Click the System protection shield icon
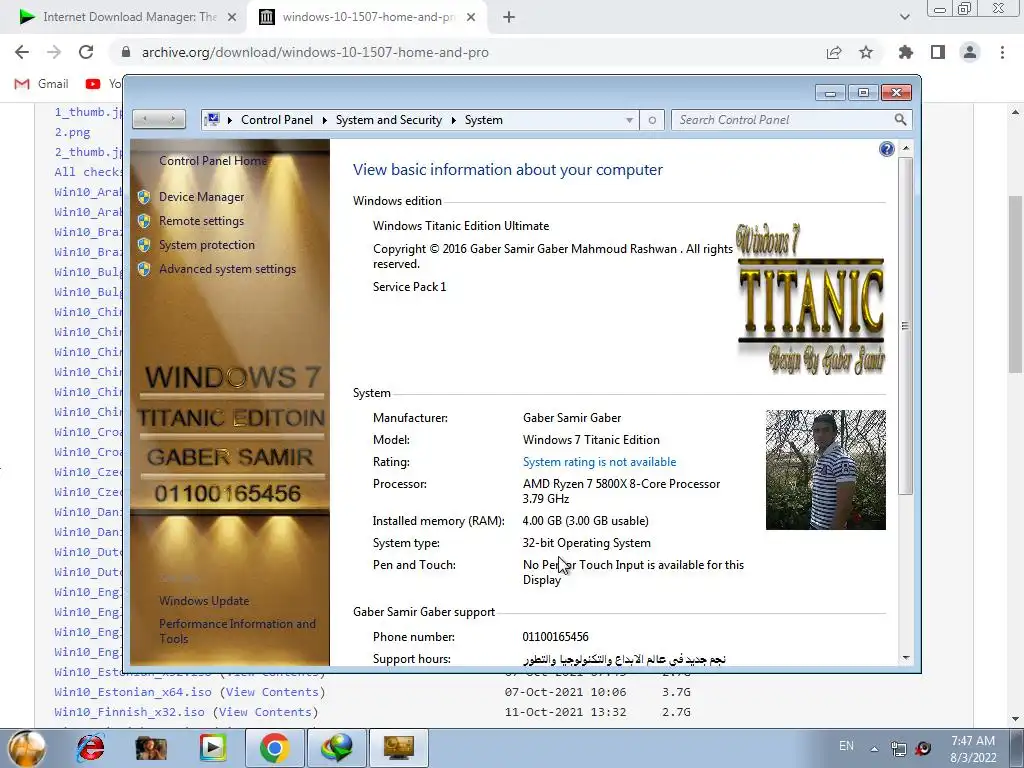This screenshot has width=1024, height=768. [144, 245]
